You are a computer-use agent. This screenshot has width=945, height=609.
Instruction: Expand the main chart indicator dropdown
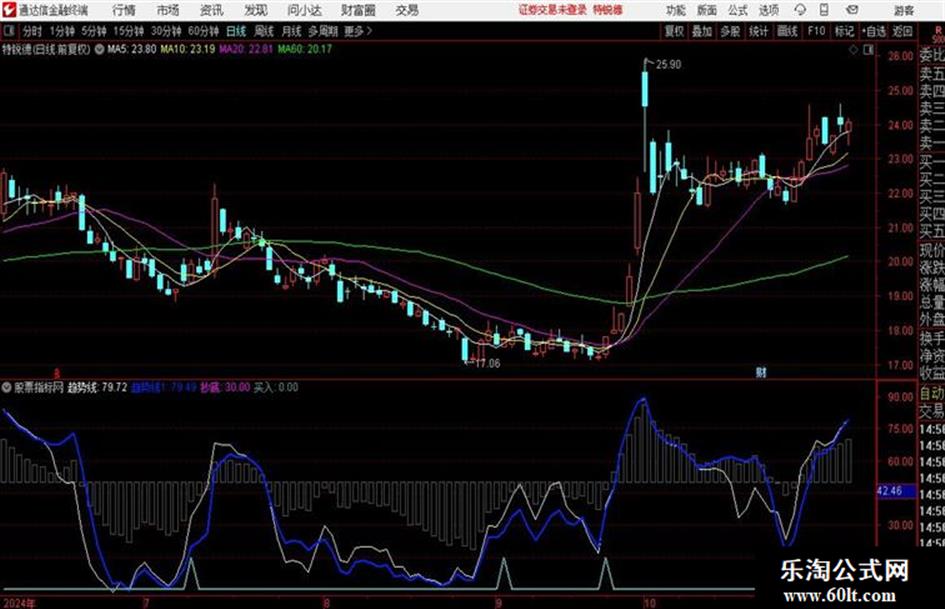click(99, 49)
